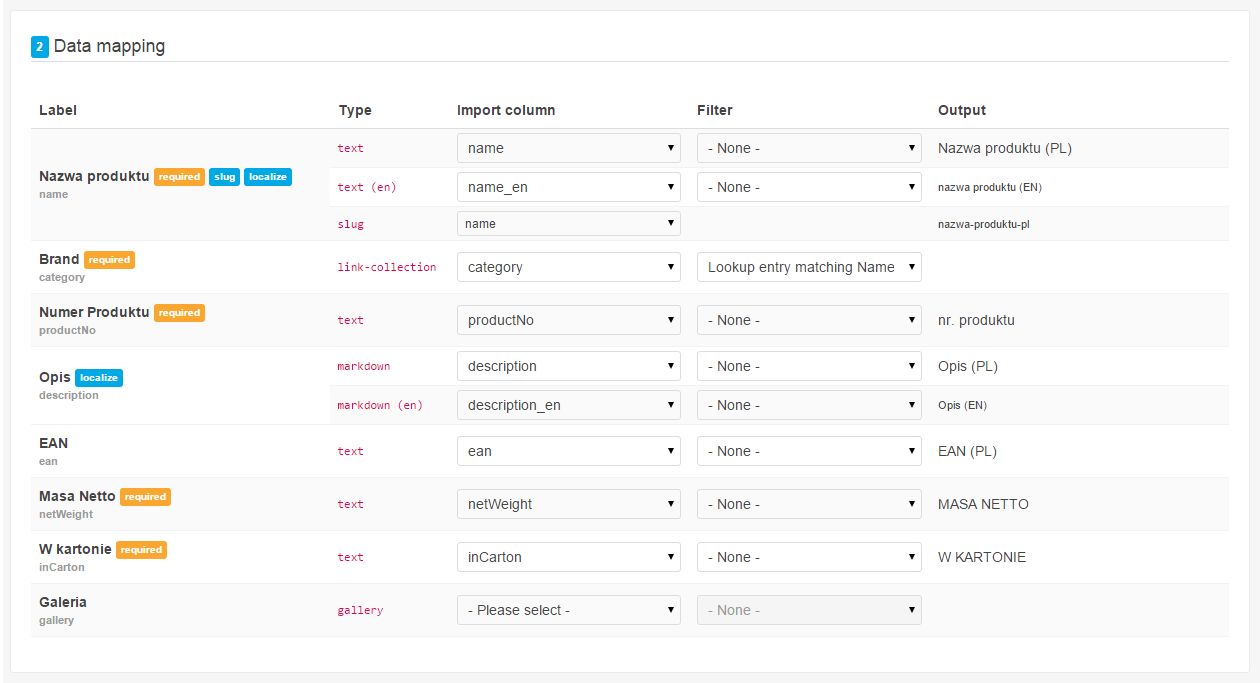Image resolution: width=1260 pixels, height=683 pixels.
Task: Open the 'name_en' import column dropdown
Action: [569, 187]
